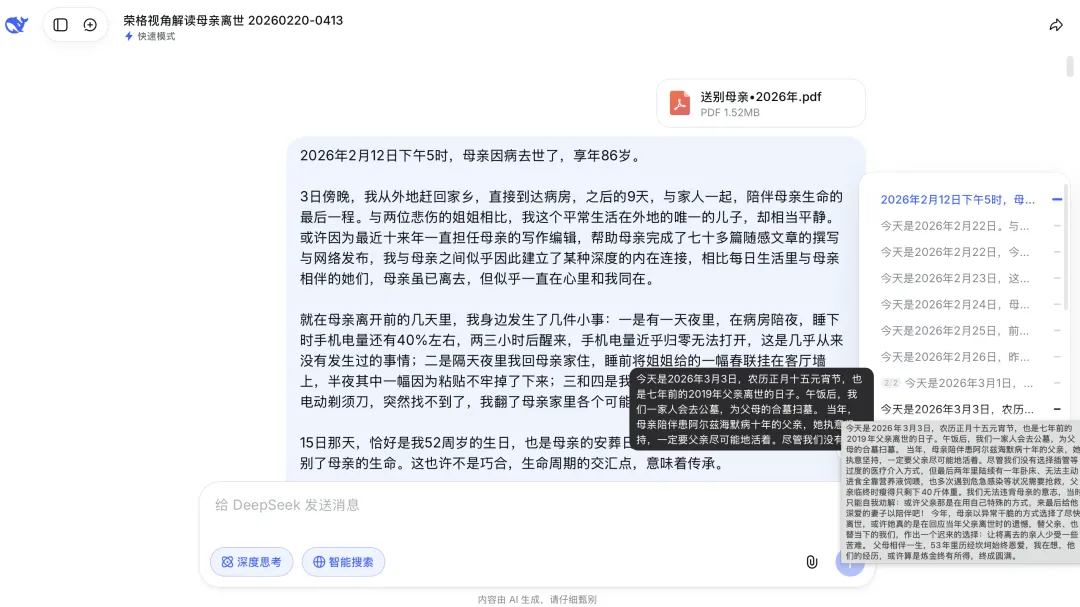
Task: Jump to 今天是2026年2月24日 outline entry
Action: [x=955, y=305]
